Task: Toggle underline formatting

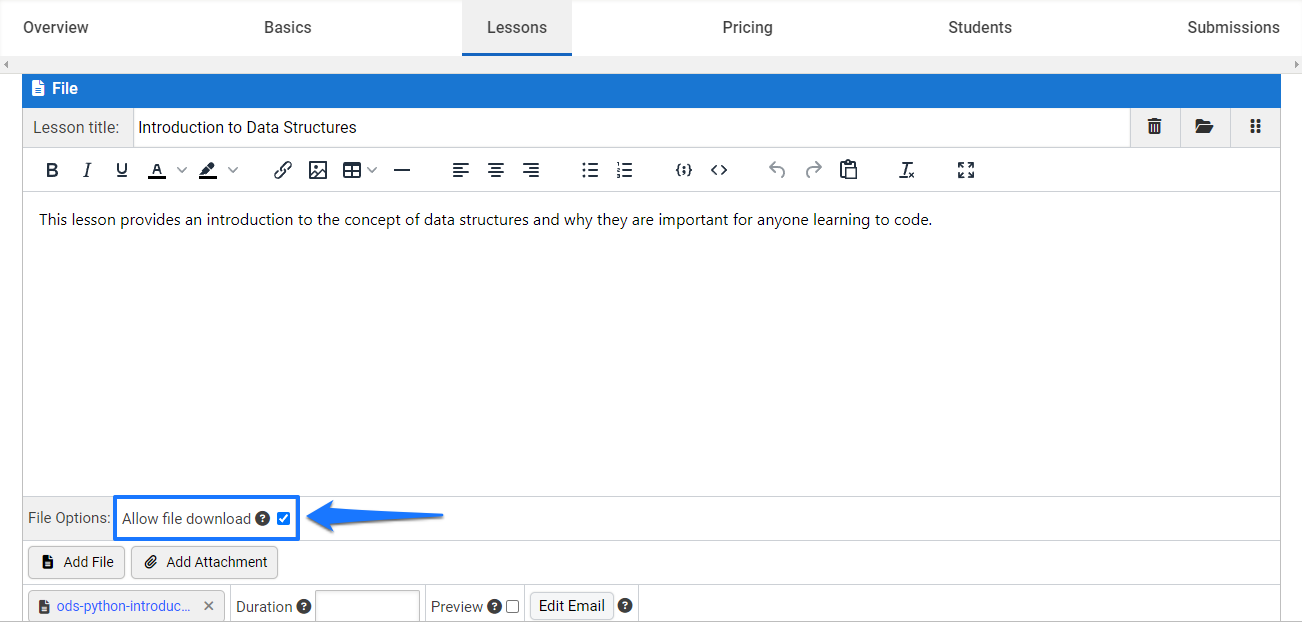Action: [122, 170]
